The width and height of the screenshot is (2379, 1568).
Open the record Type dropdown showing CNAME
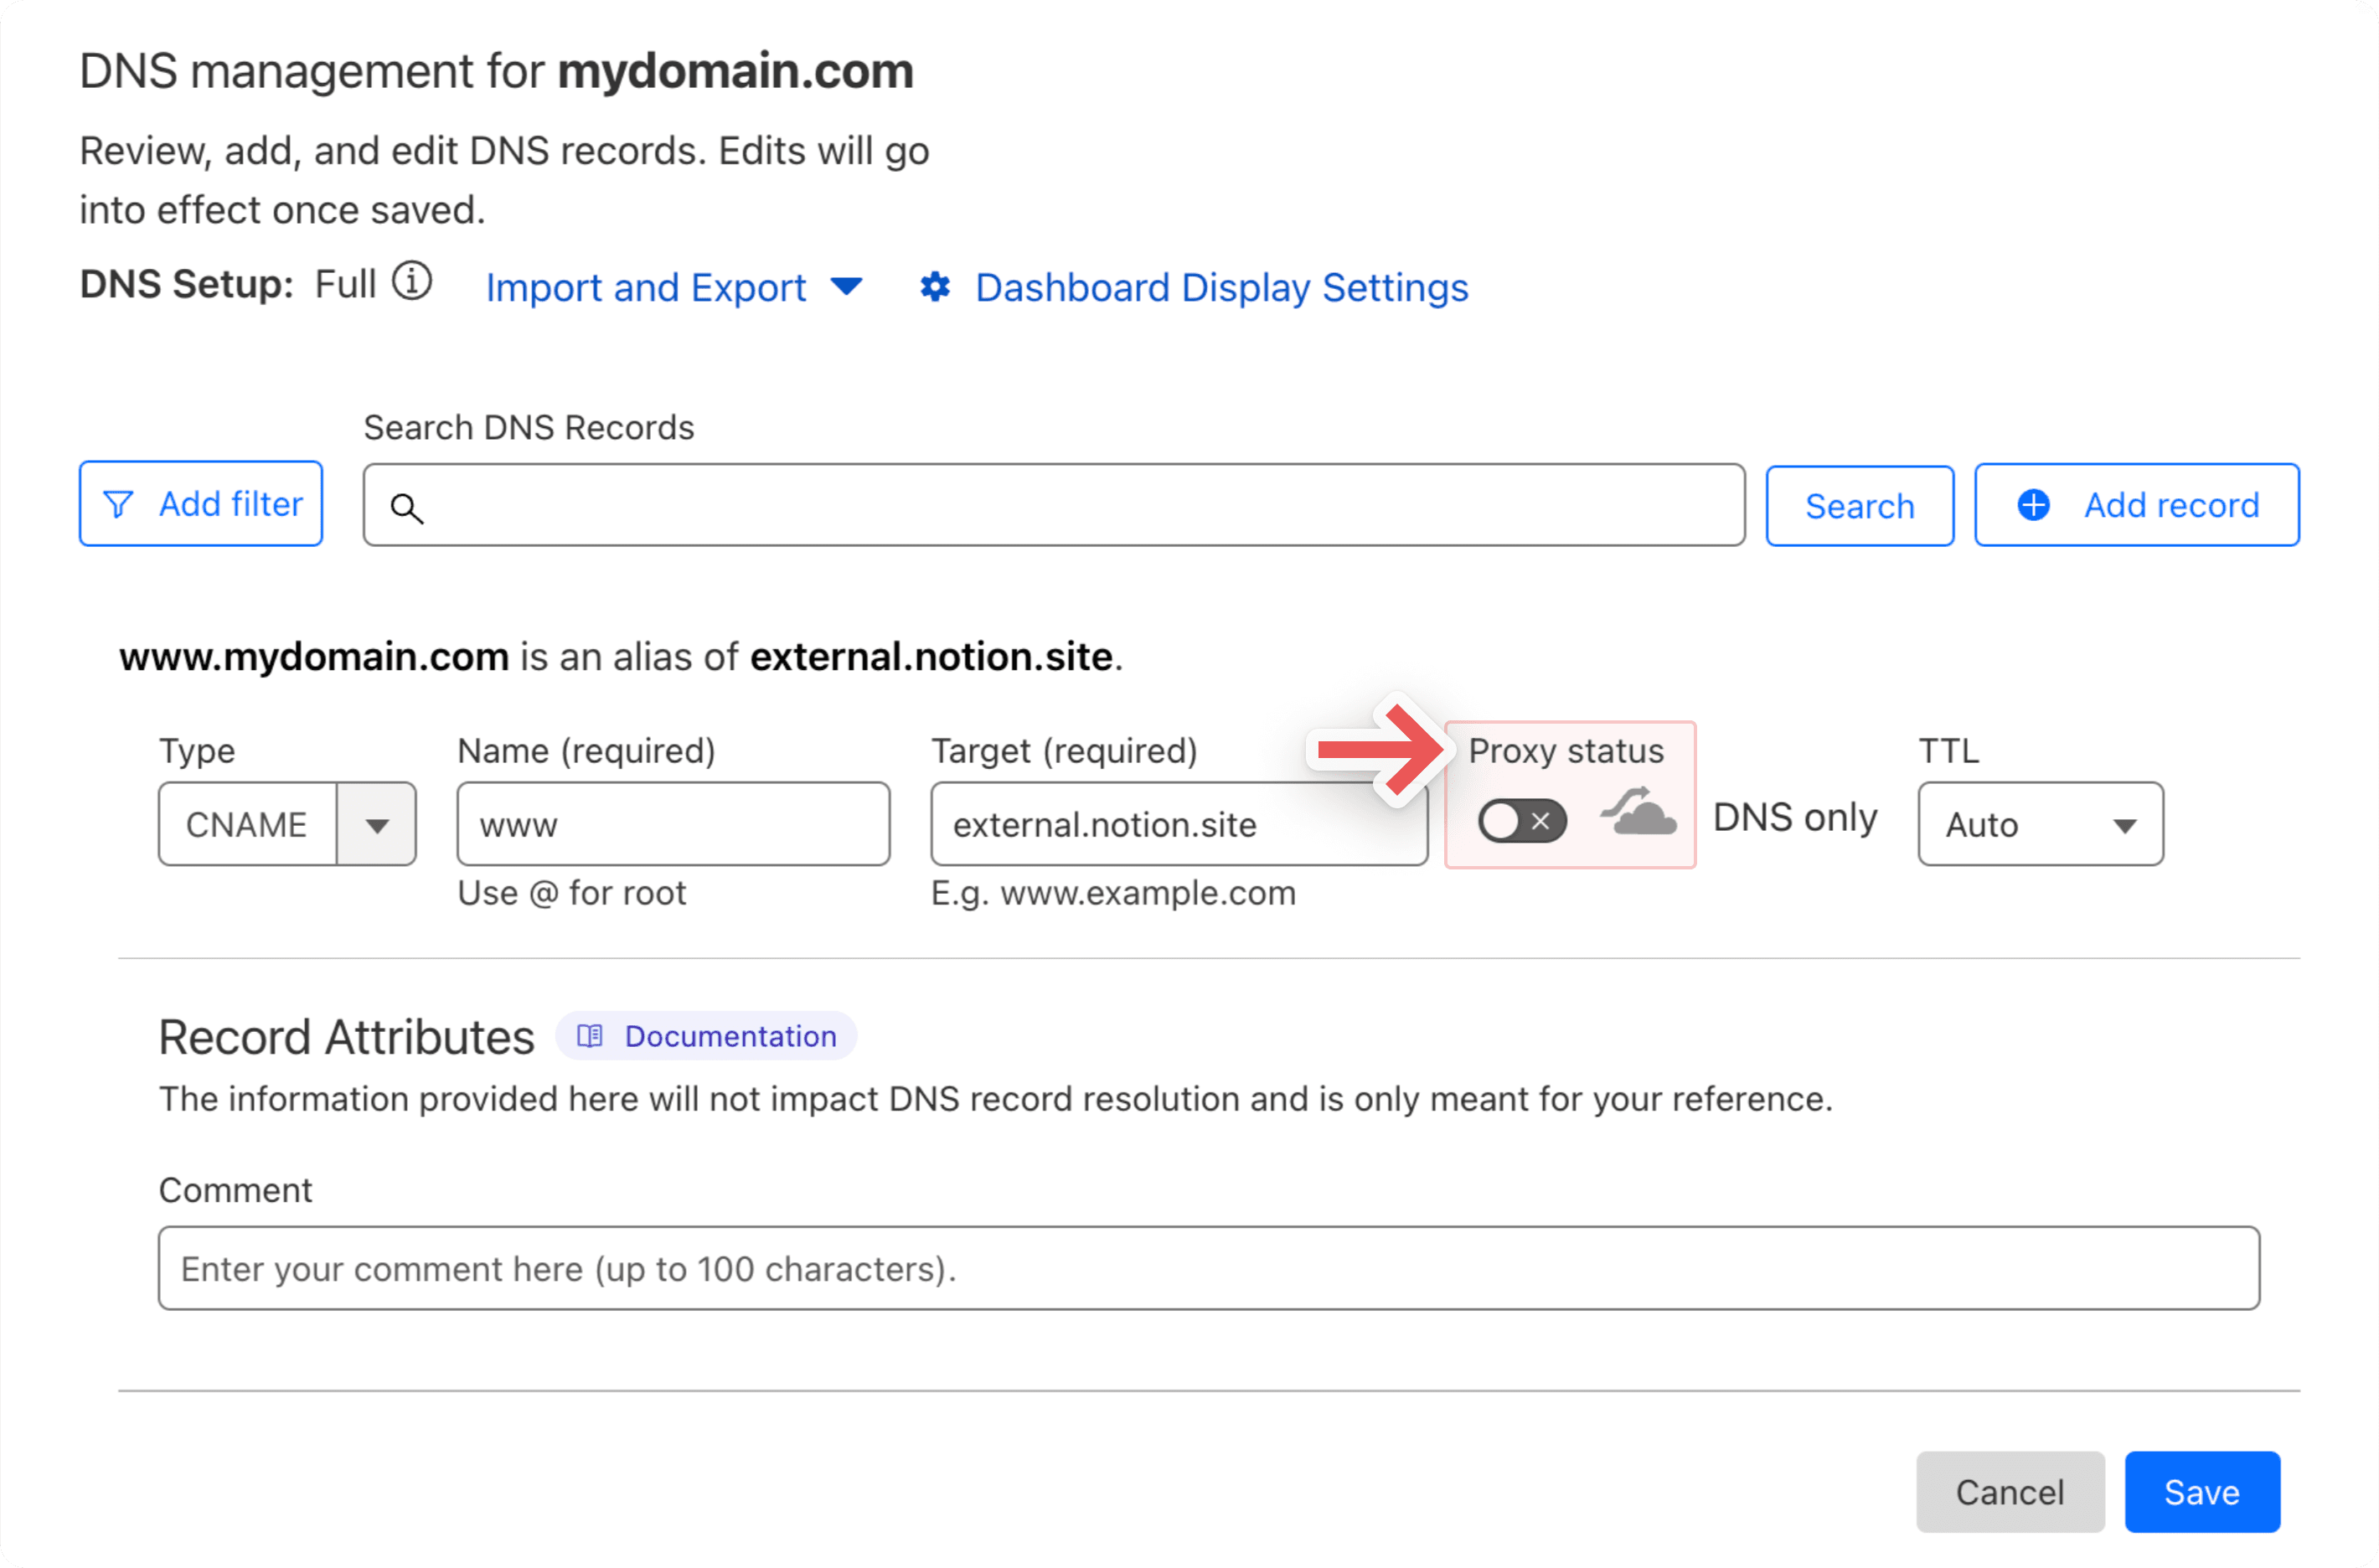(x=378, y=824)
